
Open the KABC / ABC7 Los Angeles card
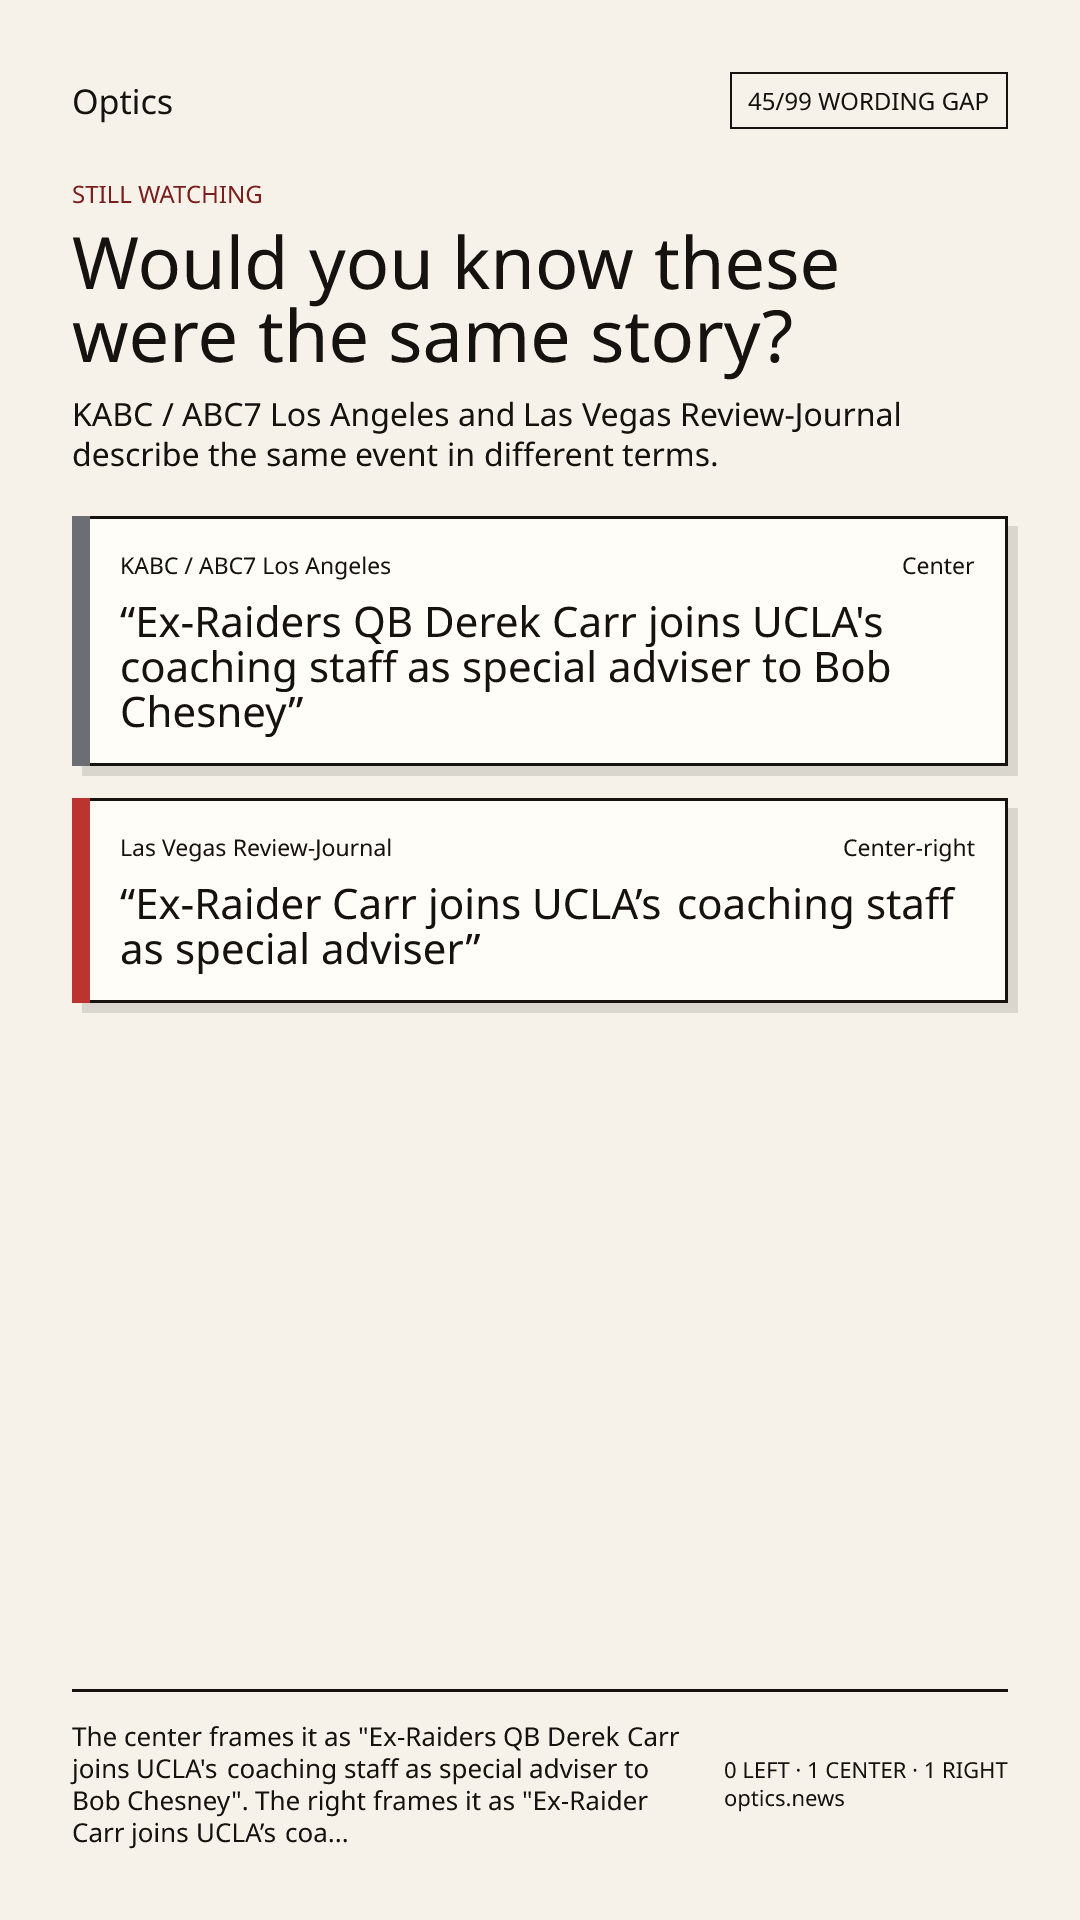click(x=539, y=641)
